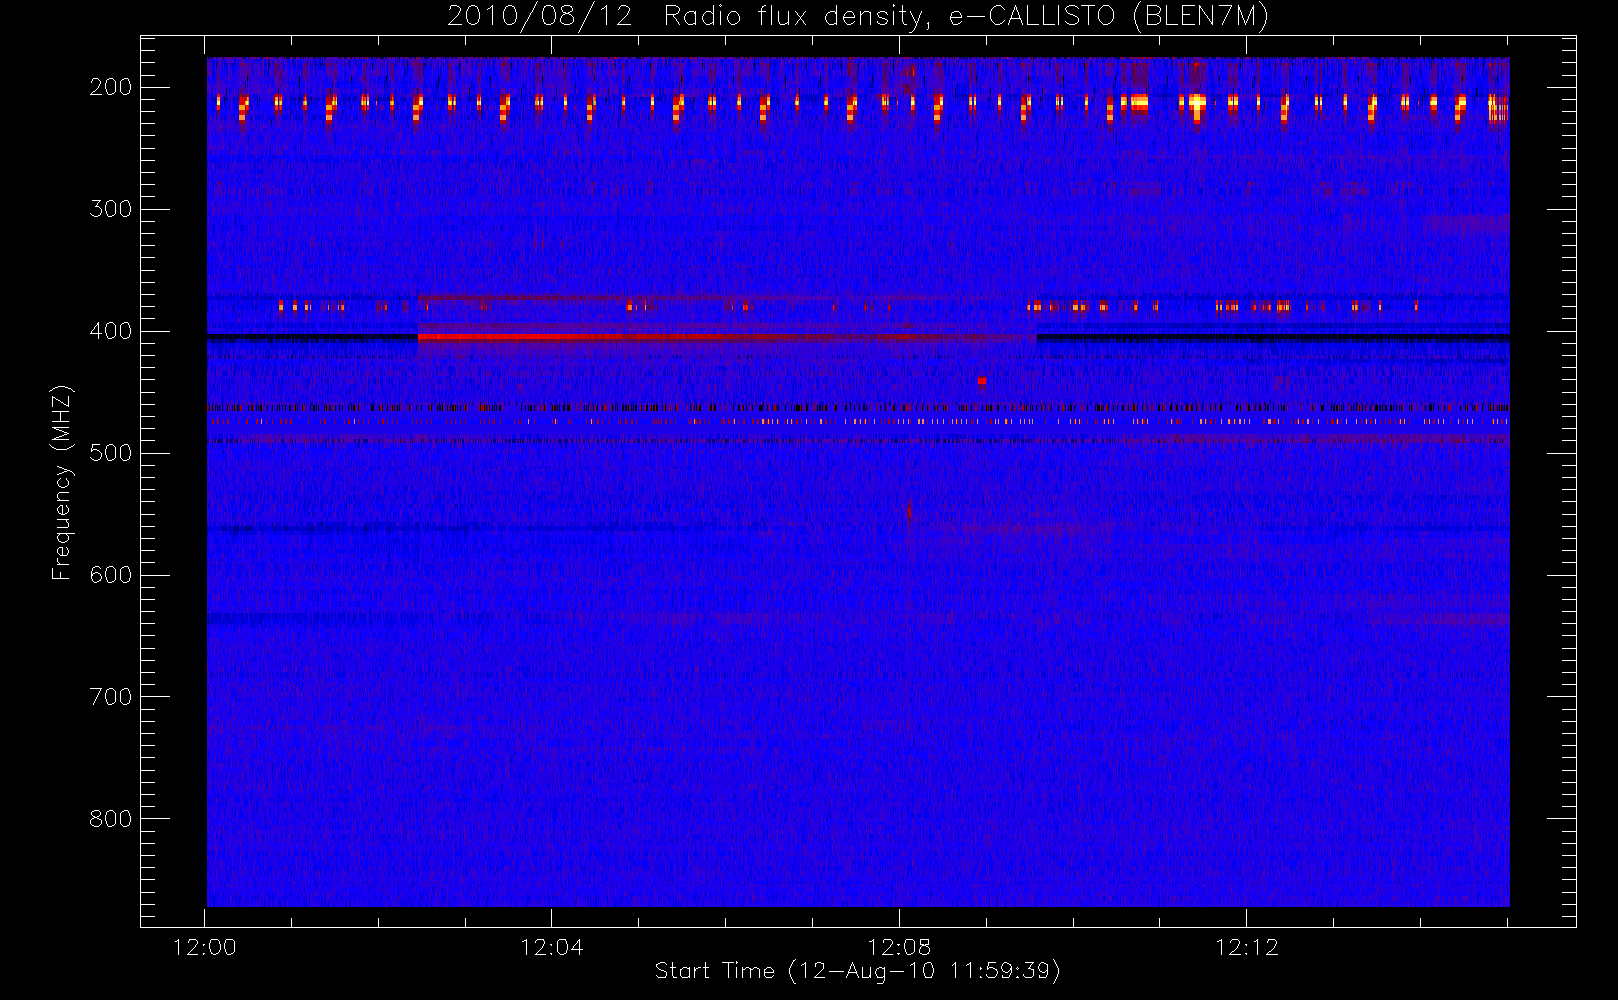The width and height of the screenshot is (1618, 1000).
Task: Click the 12:12 time tick label
Action: pyautogui.click(x=1246, y=947)
